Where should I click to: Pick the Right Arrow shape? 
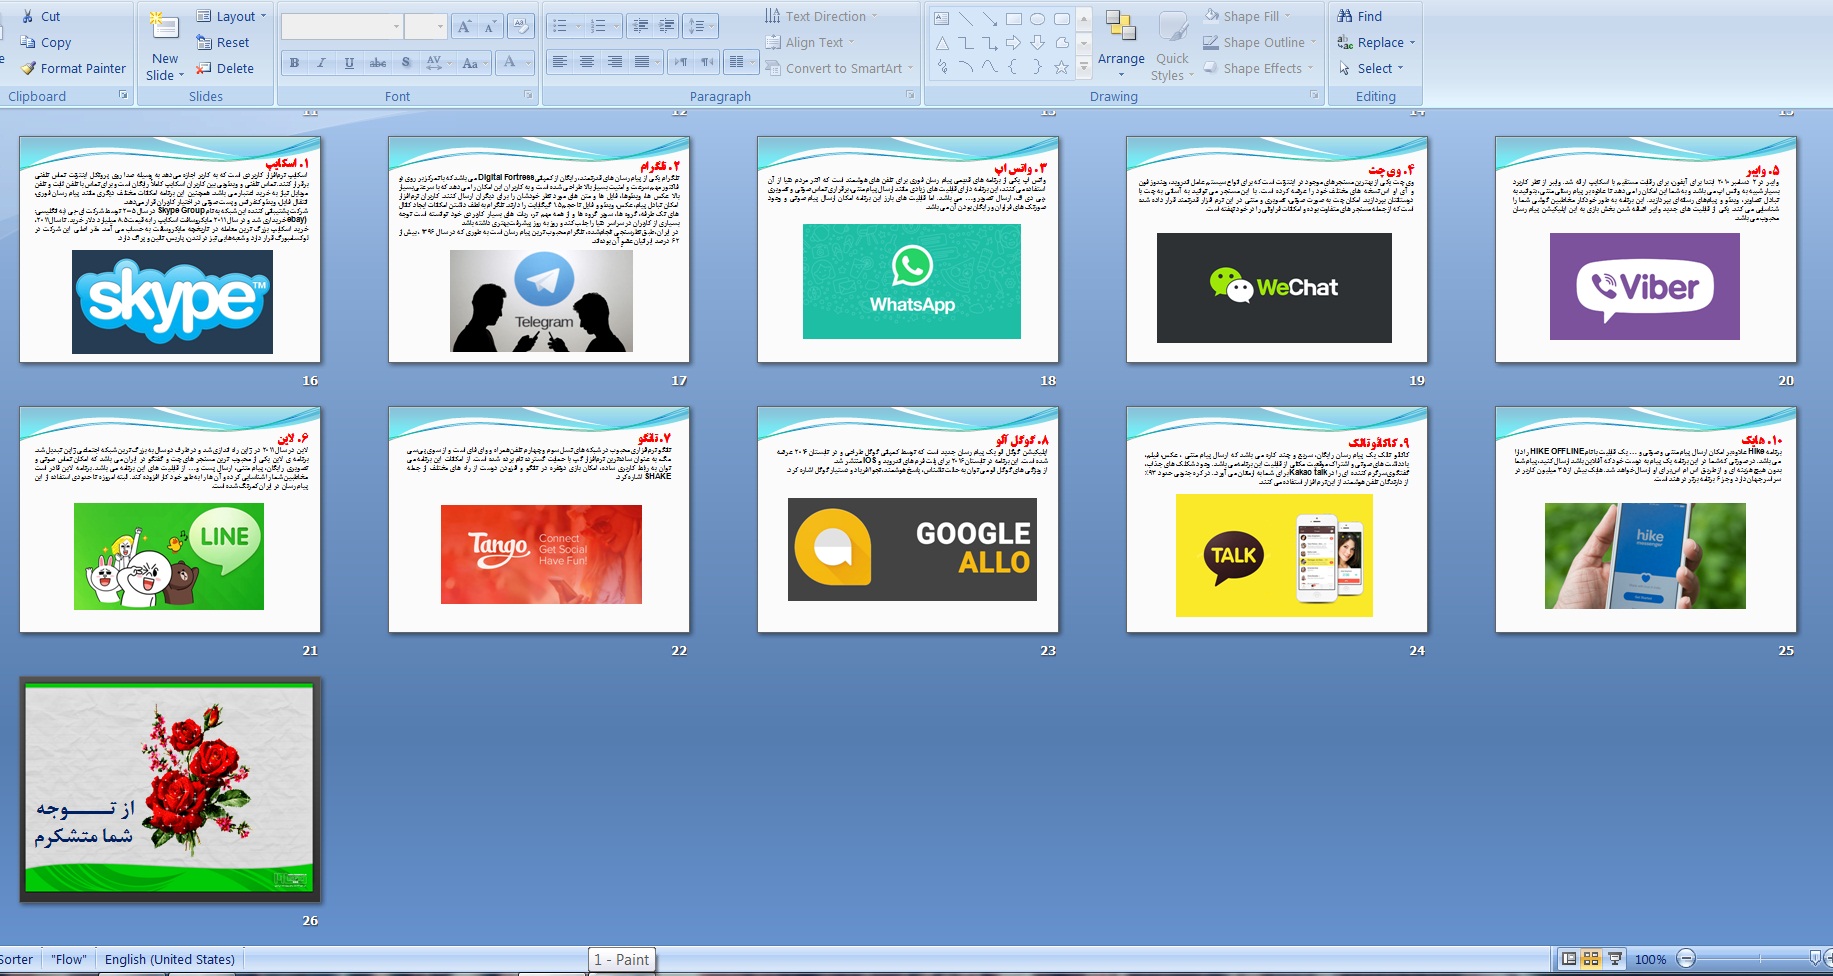1013,42
